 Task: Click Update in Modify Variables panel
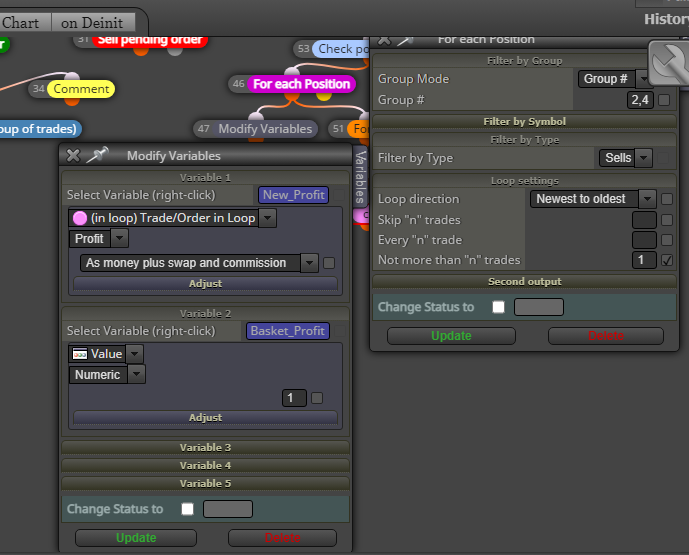[x=136, y=538]
